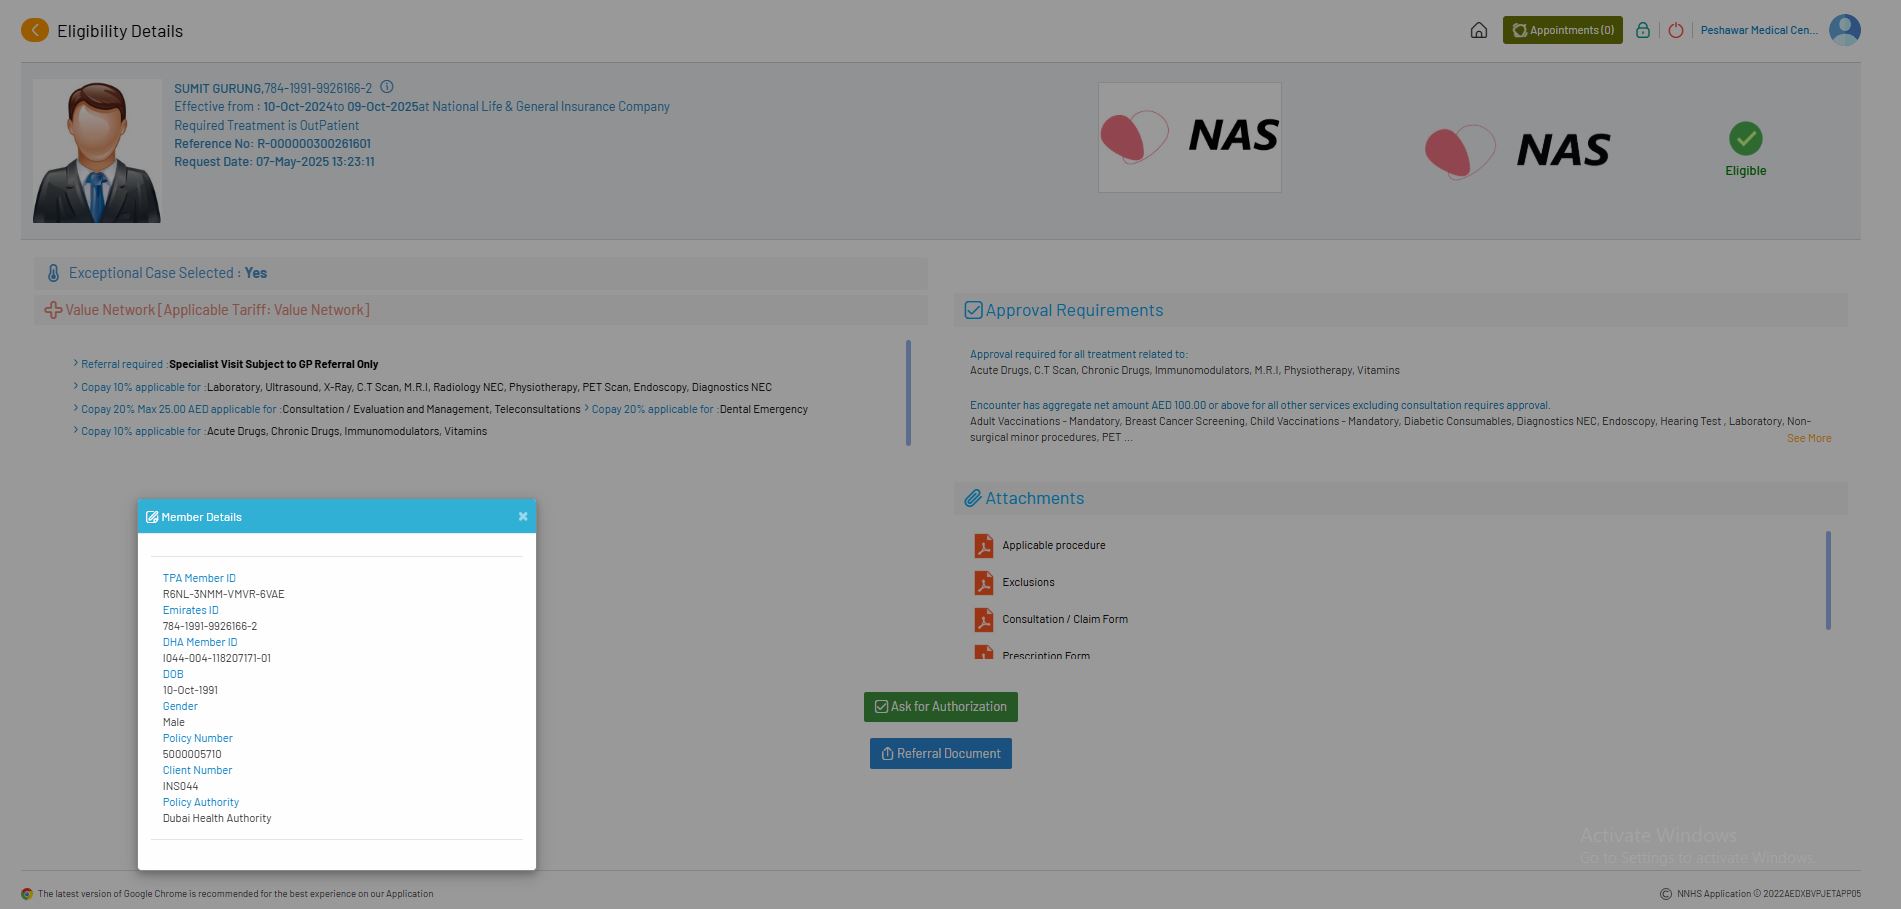Screen dimensions: 1901x909
Task: Click the green lock icon
Action: click(x=1642, y=30)
